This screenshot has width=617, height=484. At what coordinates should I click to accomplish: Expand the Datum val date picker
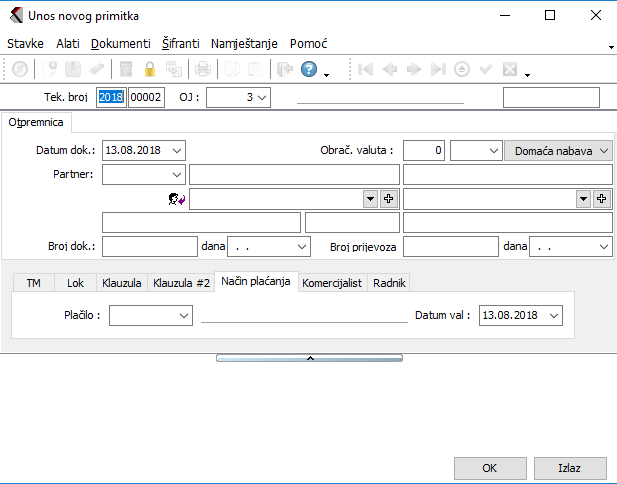[x=554, y=315]
